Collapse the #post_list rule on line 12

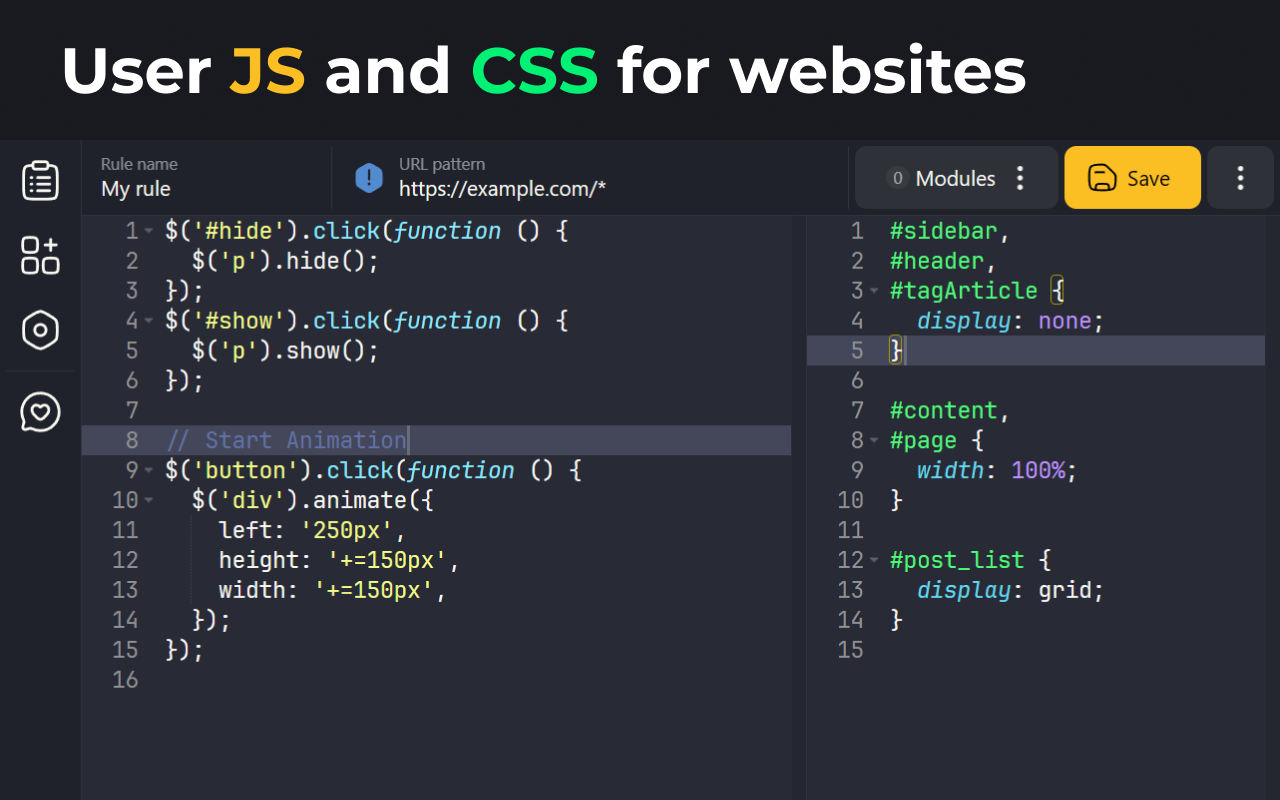[x=872, y=560]
